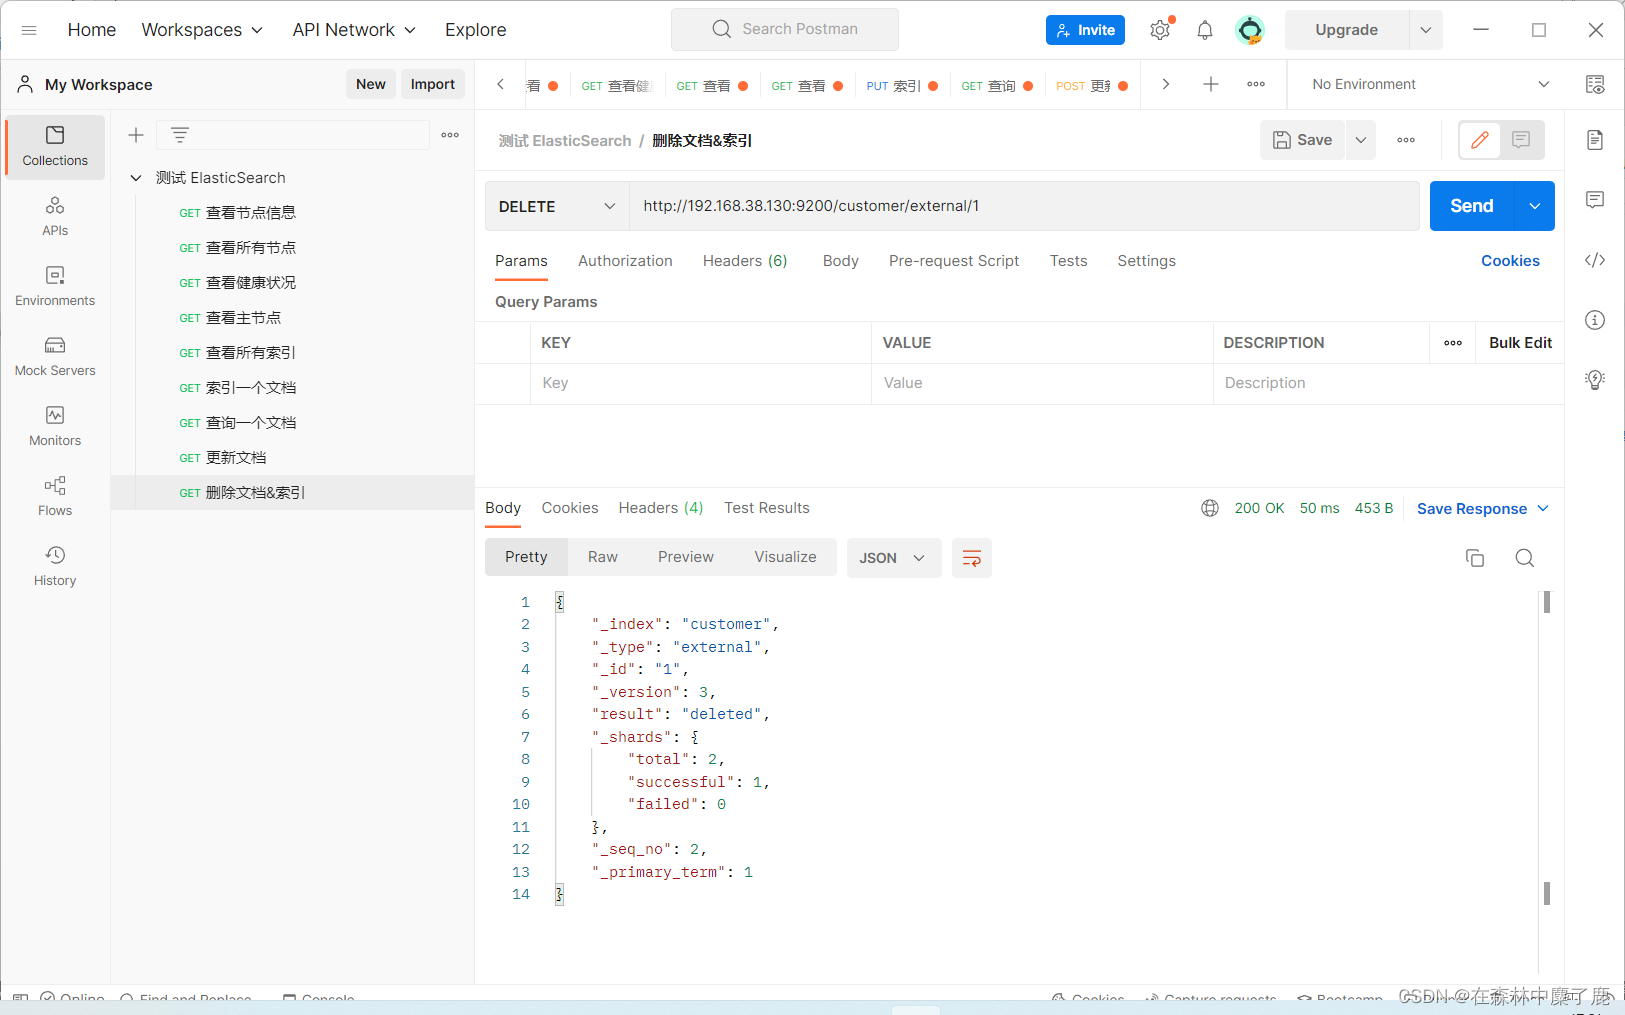Open tab overflow options dots
The image size is (1625, 1015).
click(x=1256, y=84)
